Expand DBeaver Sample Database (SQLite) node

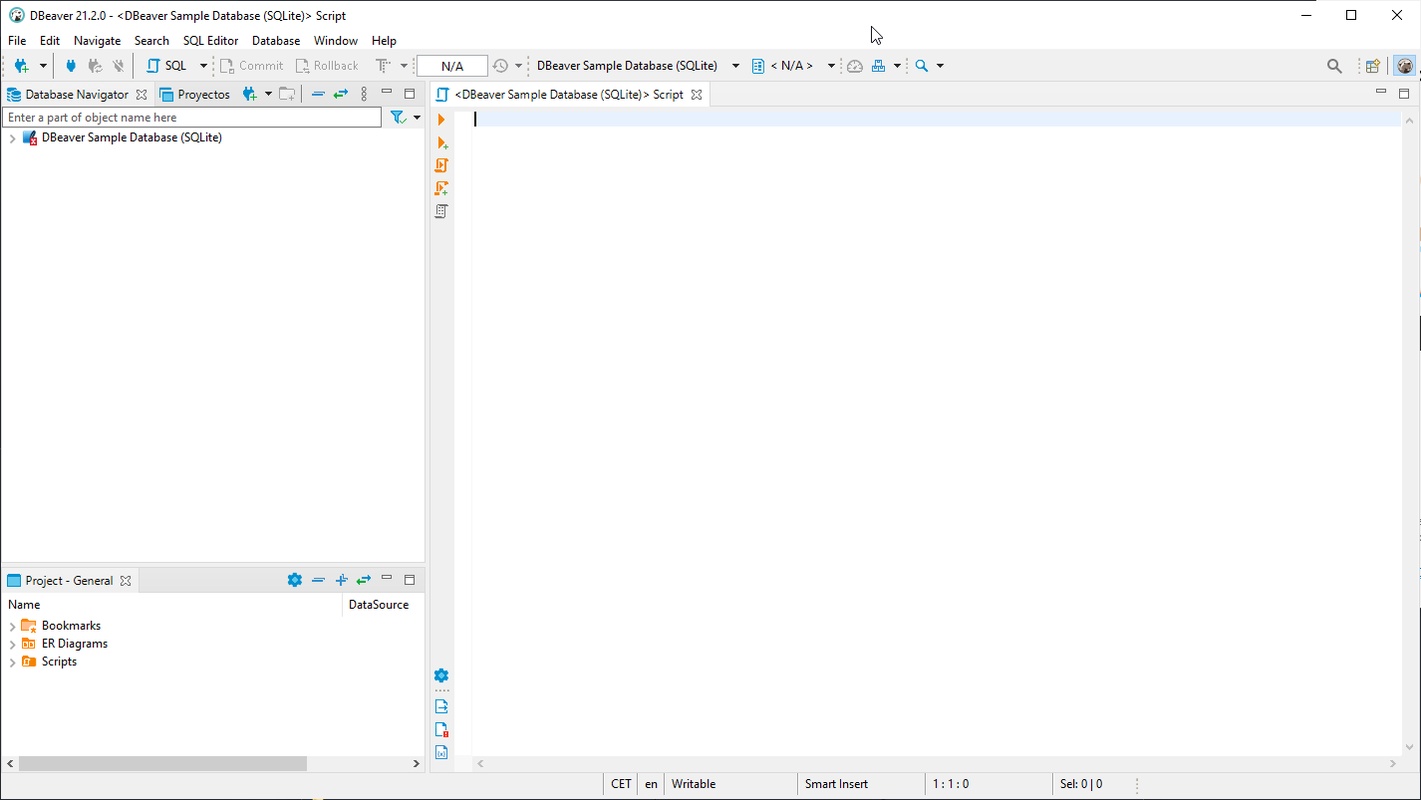point(12,138)
